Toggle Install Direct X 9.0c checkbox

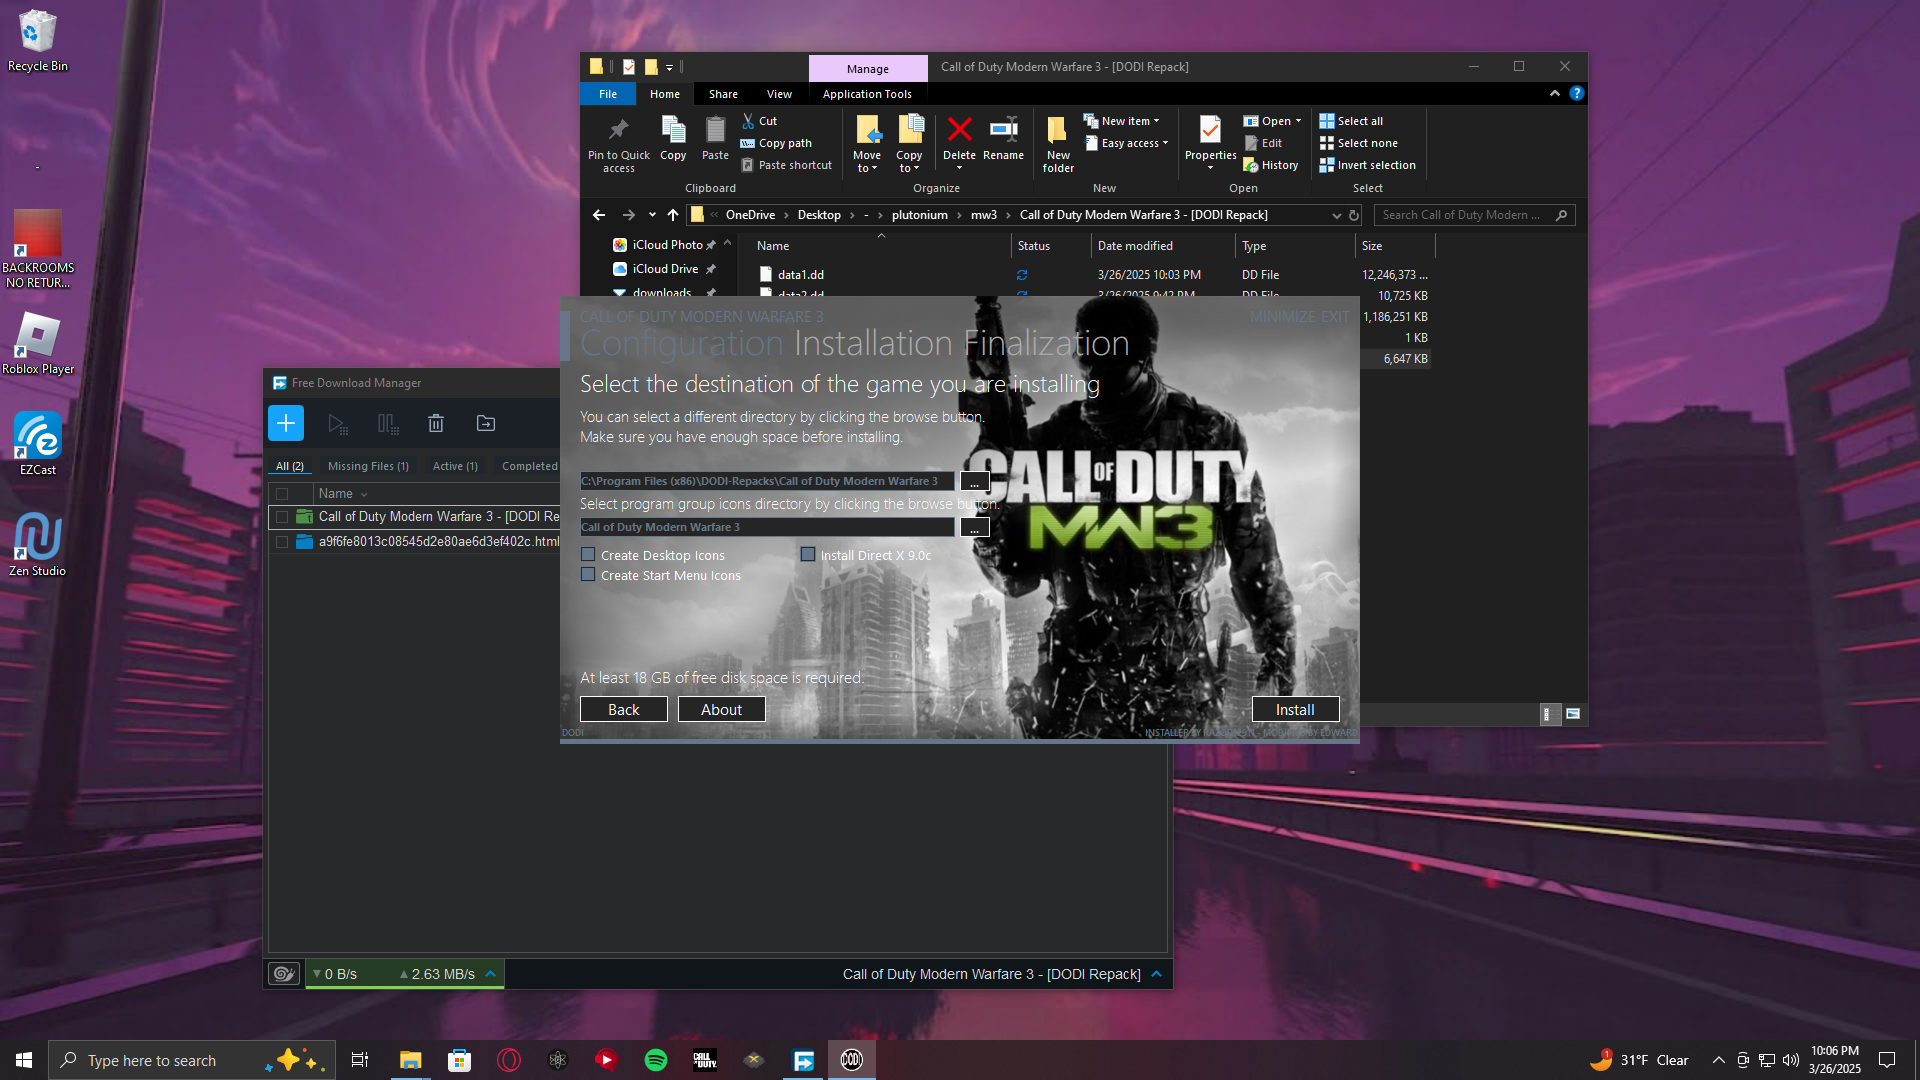tap(808, 555)
